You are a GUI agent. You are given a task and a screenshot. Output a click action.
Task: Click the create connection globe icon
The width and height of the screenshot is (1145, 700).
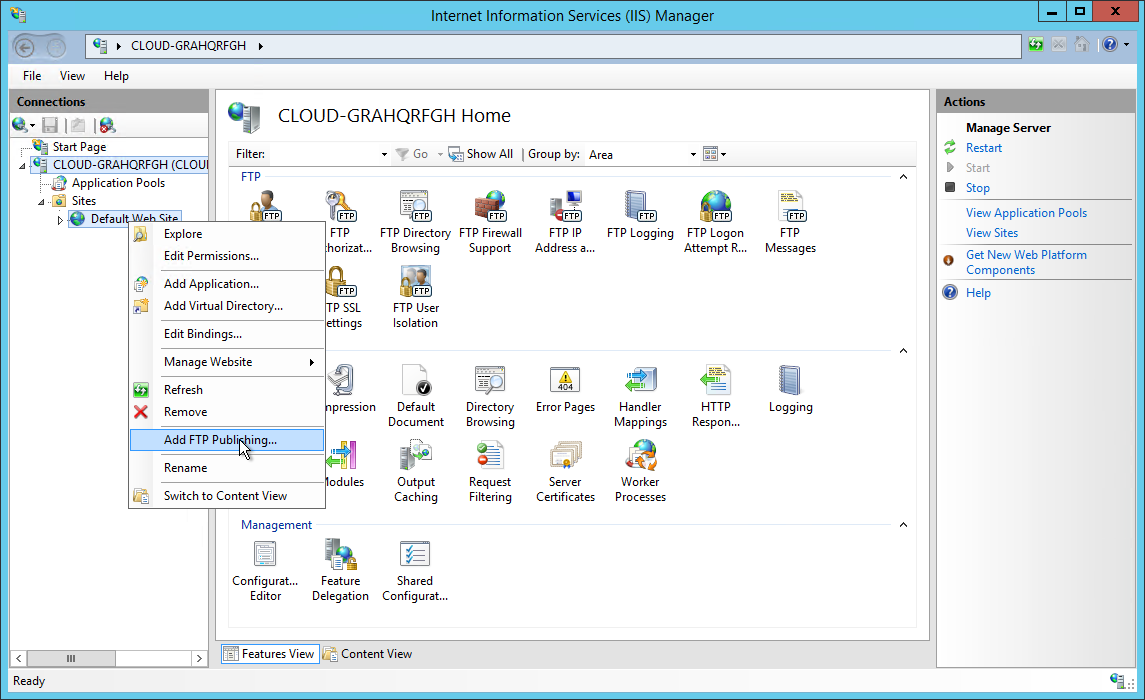pos(20,126)
